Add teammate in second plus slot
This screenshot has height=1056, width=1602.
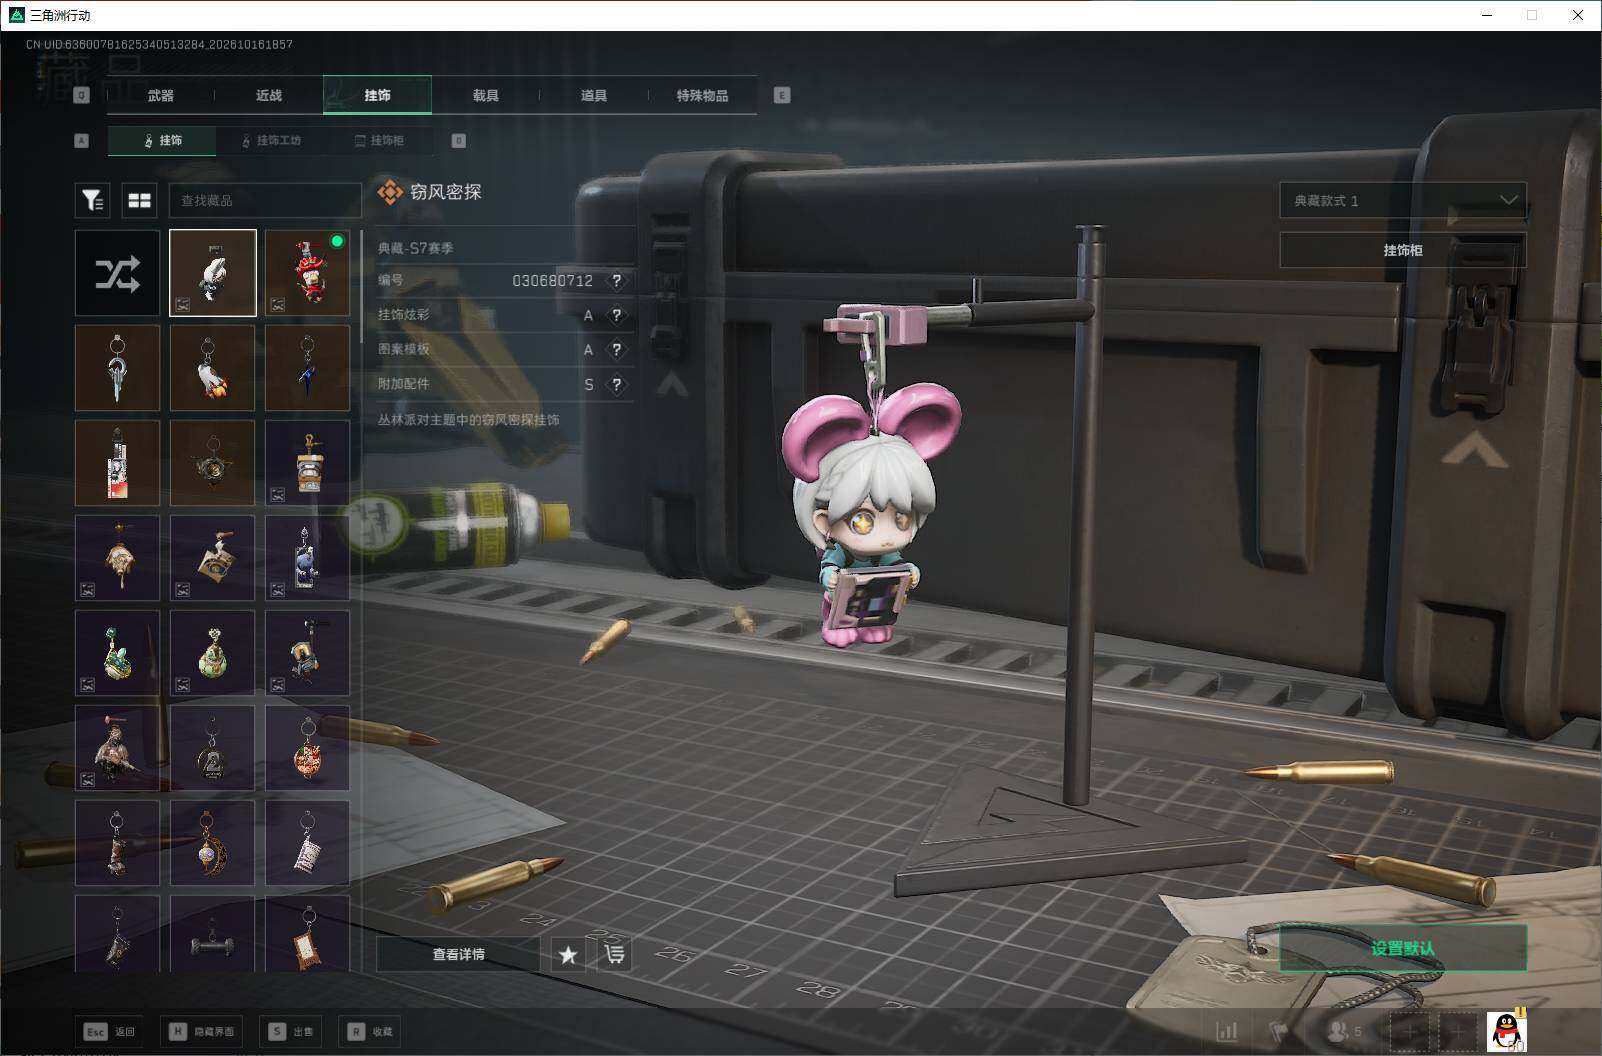1457,1031
